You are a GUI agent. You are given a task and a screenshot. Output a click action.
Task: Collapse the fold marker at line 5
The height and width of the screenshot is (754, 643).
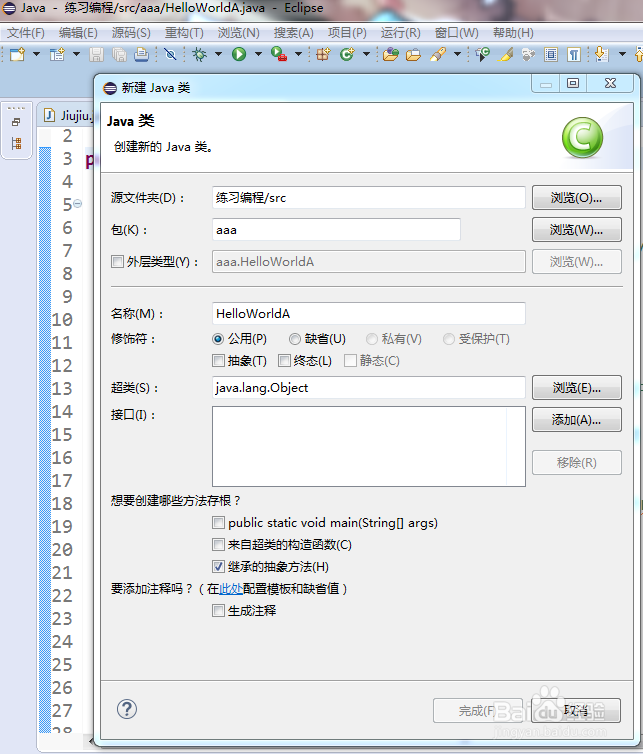click(77, 203)
